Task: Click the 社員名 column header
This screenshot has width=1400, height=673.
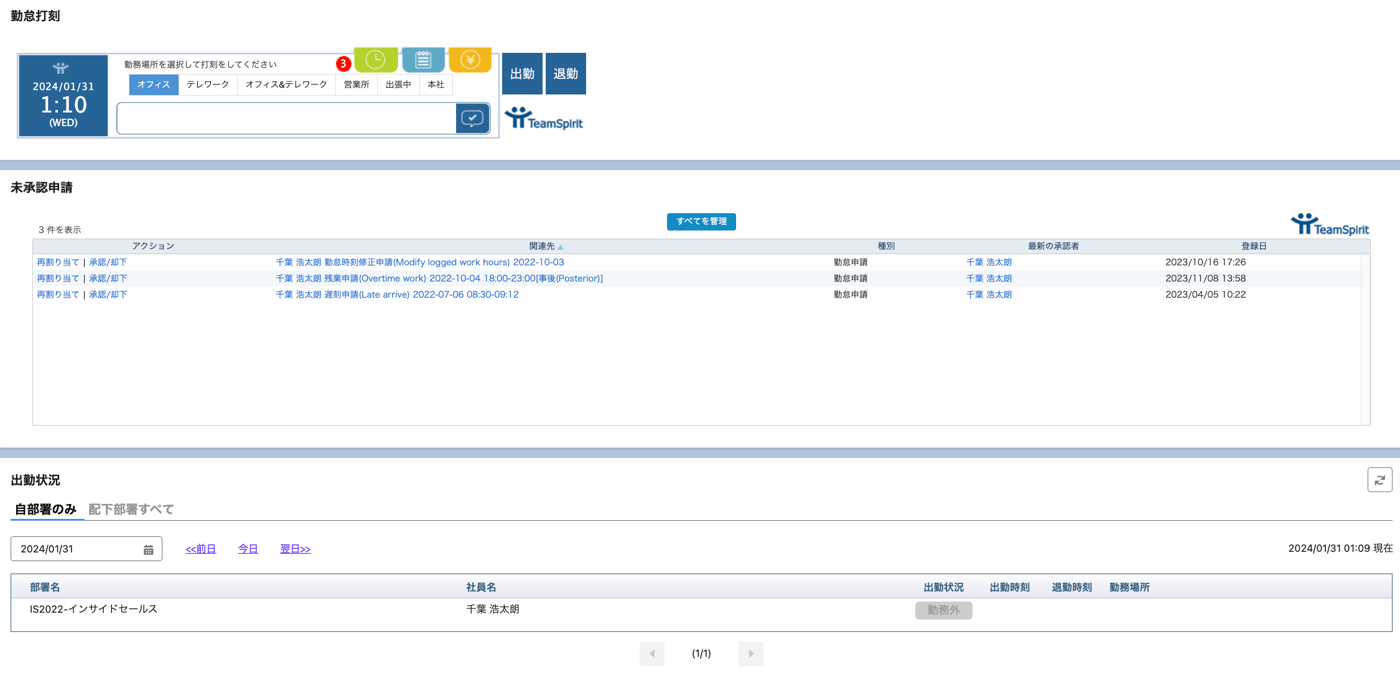Action: point(481,588)
